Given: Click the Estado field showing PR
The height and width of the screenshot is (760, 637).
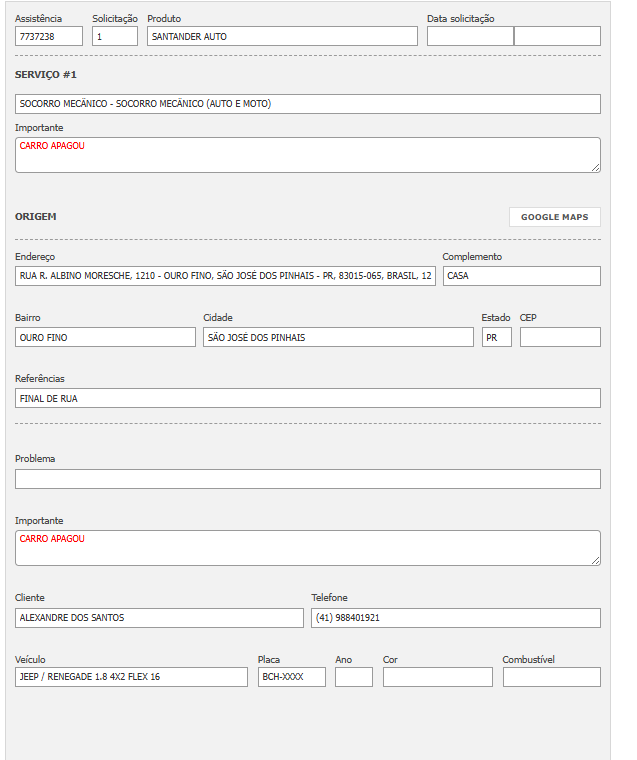Looking at the screenshot, I should (x=496, y=337).
